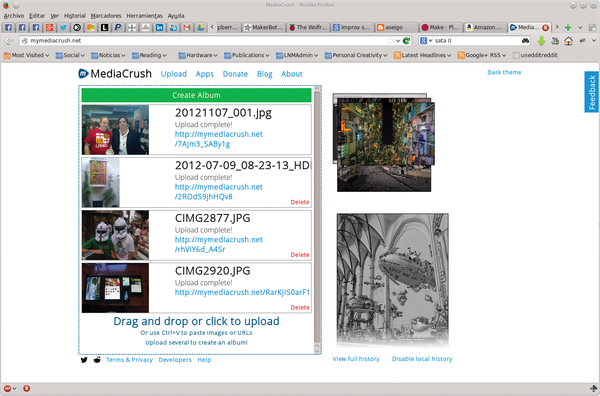Open the black-and-white airship sketch thumbnail
This screenshot has height=396, width=600.
[393, 280]
